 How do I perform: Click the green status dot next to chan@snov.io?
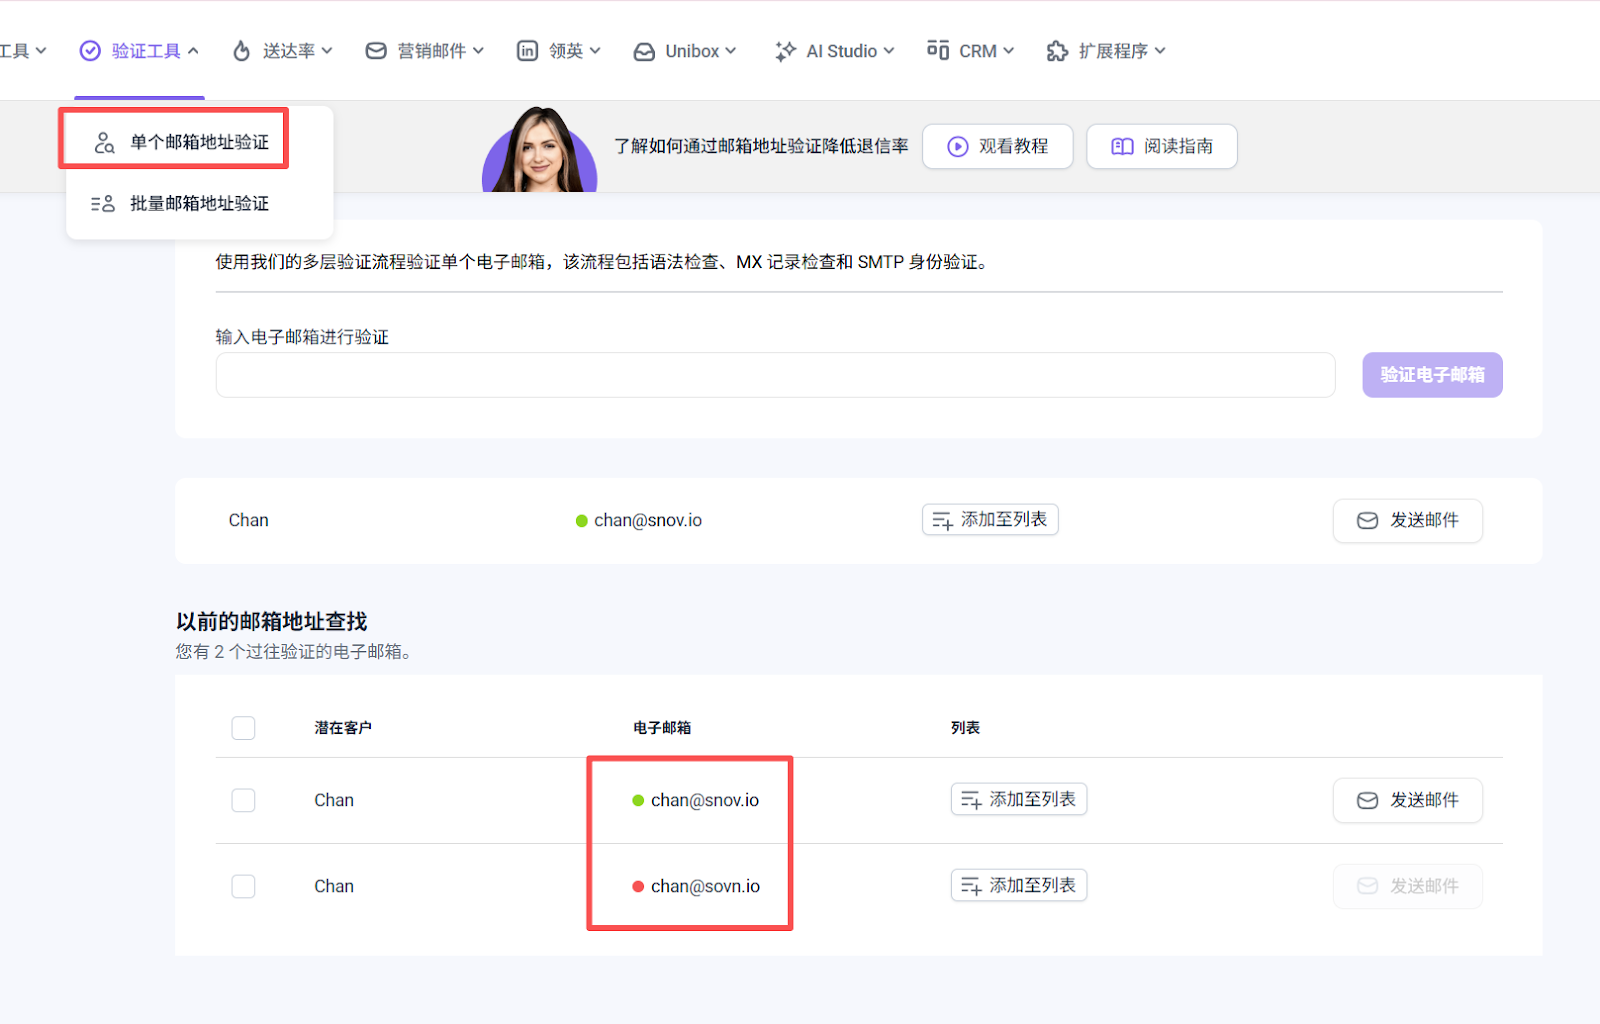(636, 800)
